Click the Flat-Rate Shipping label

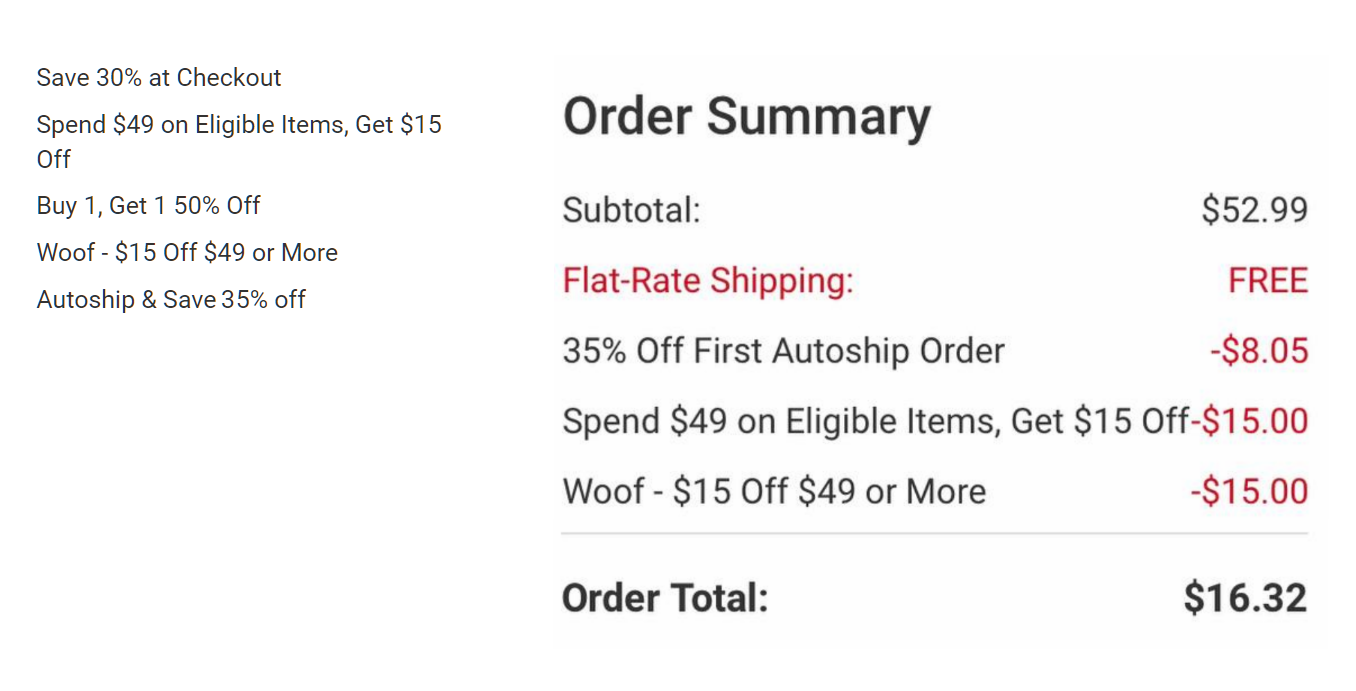pos(708,281)
